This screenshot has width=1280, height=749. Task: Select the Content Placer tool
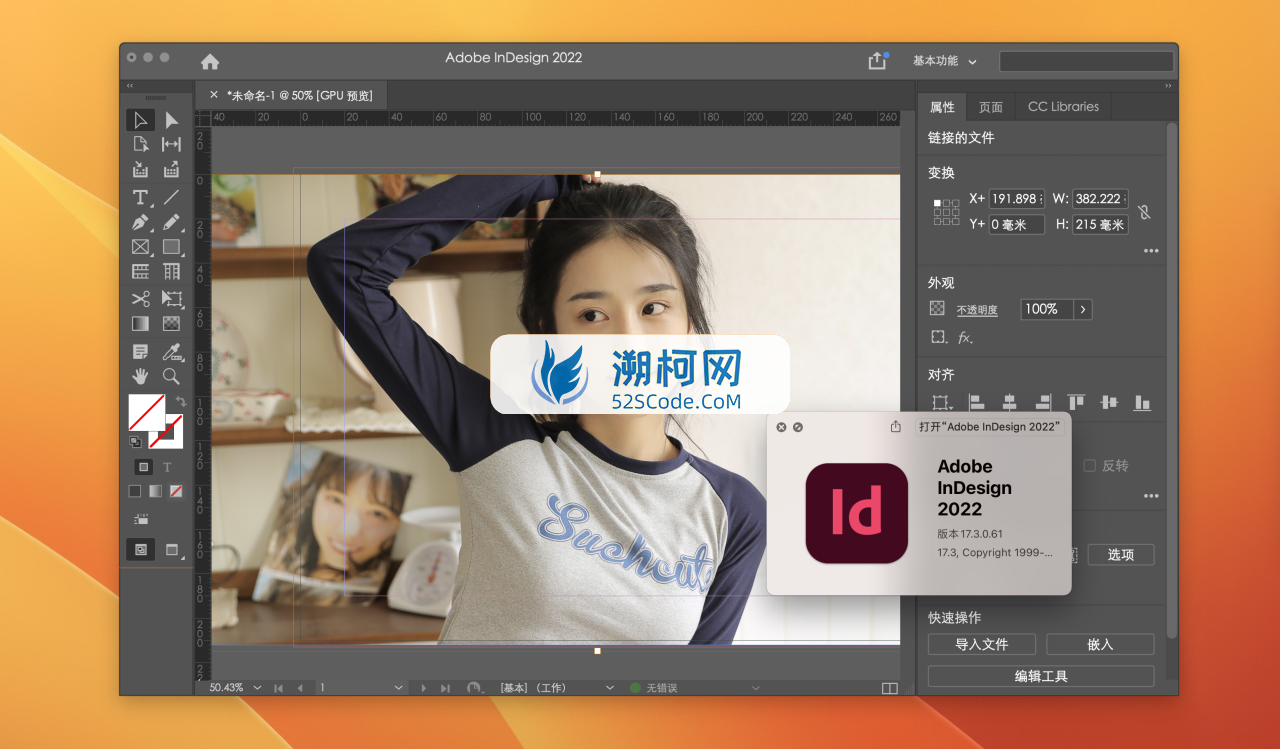(x=171, y=169)
